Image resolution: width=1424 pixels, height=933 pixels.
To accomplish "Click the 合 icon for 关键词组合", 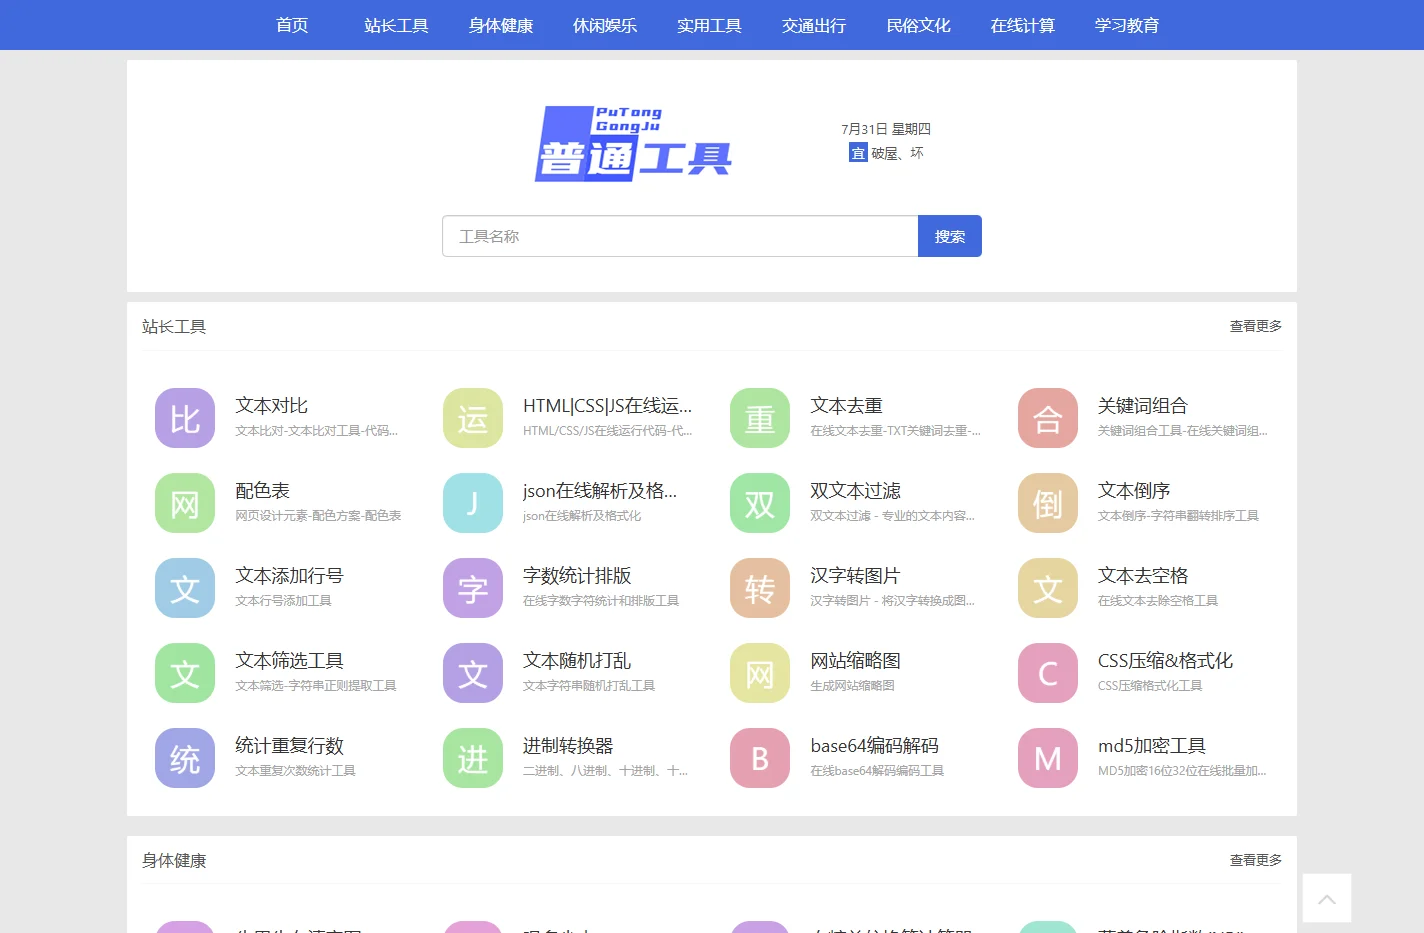I will [1048, 418].
